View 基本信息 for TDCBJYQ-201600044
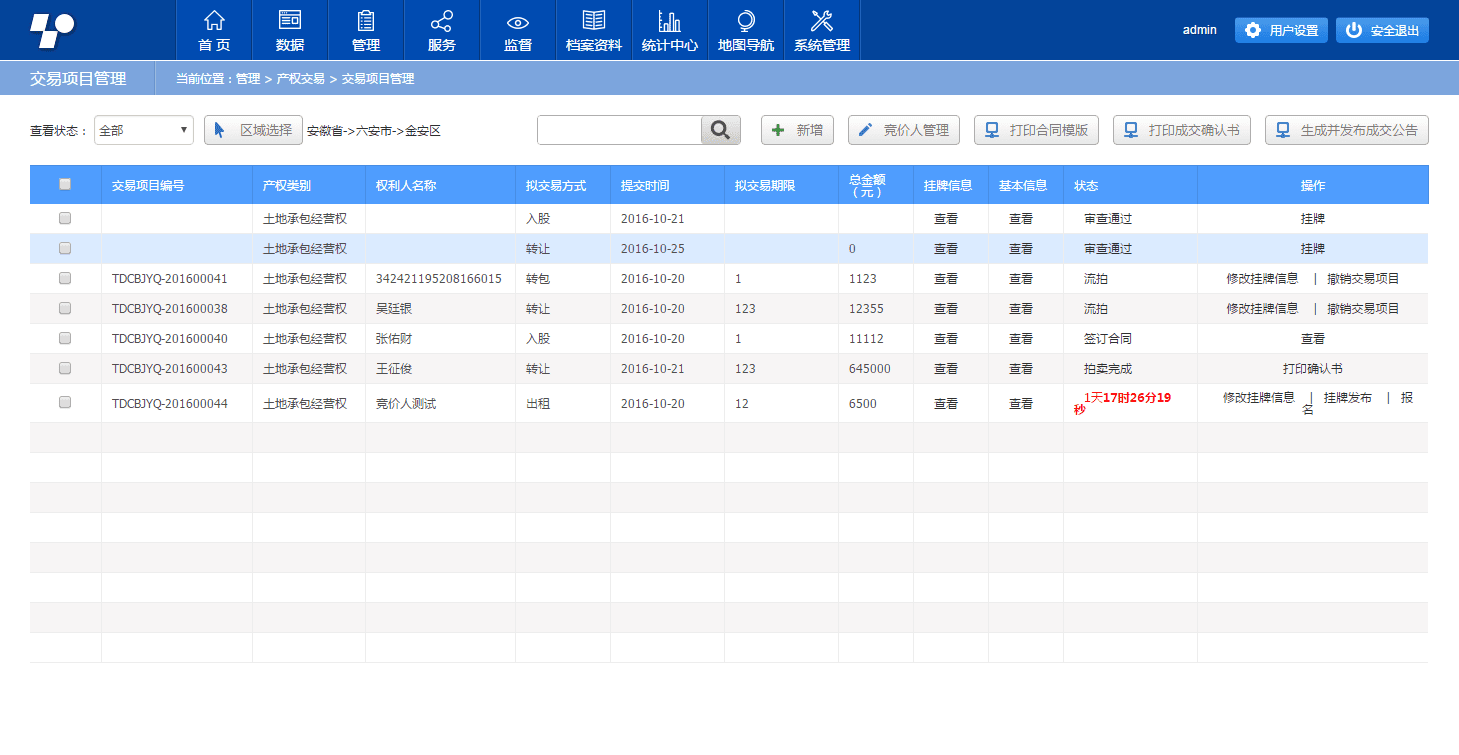This screenshot has height=755, width=1459. pos(1020,404)
